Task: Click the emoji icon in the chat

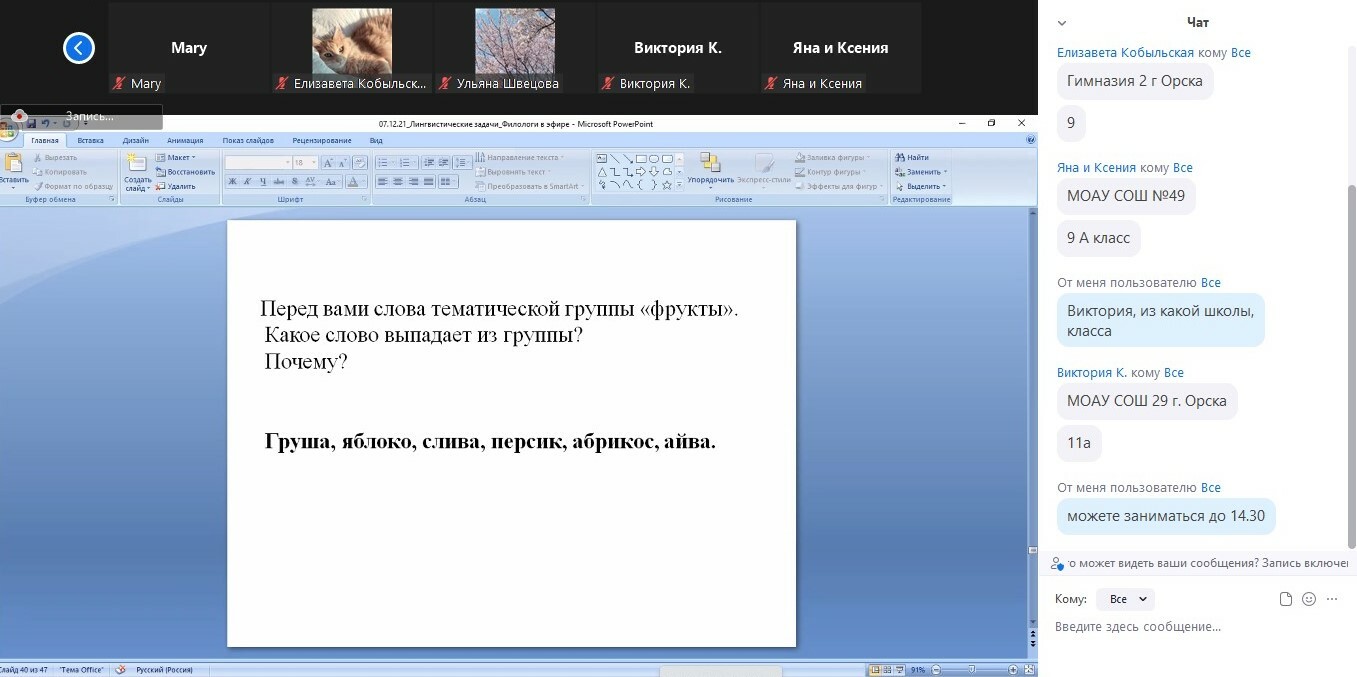Action: coord(1309,599)
